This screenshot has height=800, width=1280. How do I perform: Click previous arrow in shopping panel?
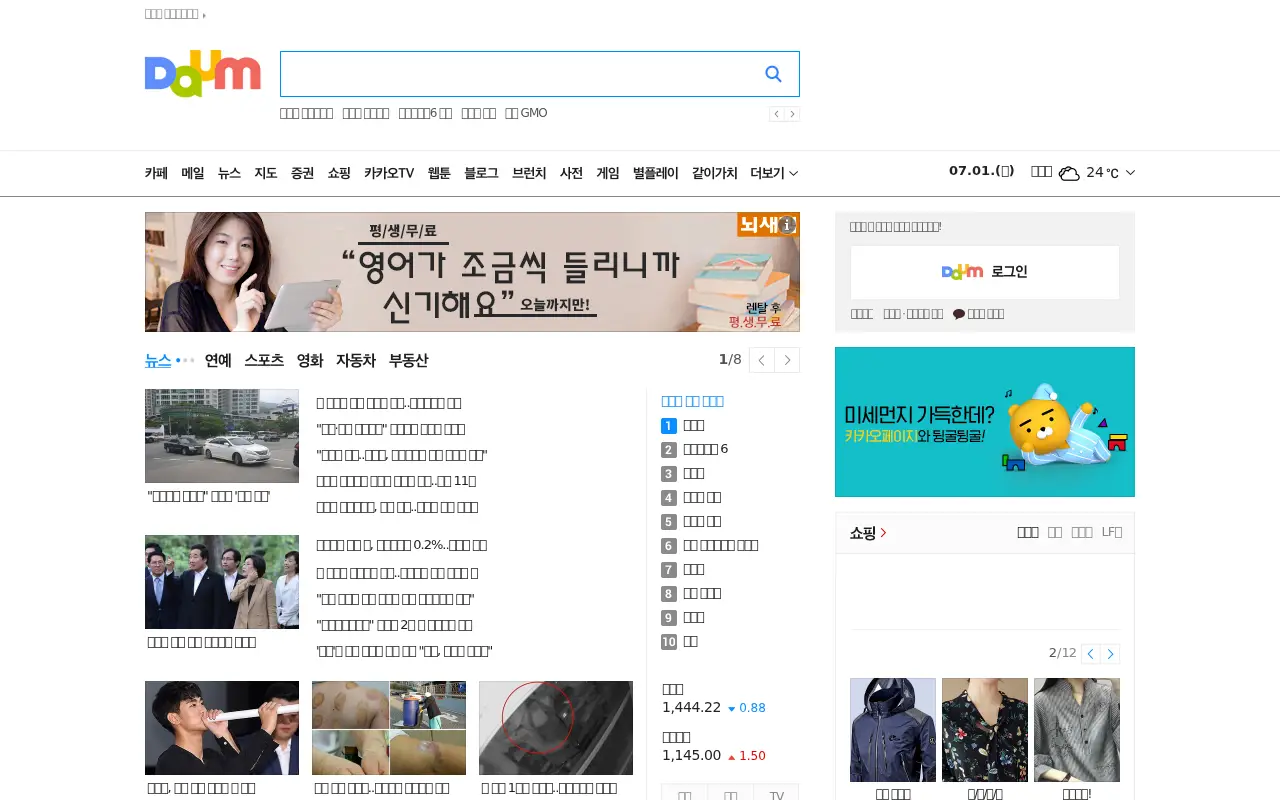click(x=1091, y=654)
